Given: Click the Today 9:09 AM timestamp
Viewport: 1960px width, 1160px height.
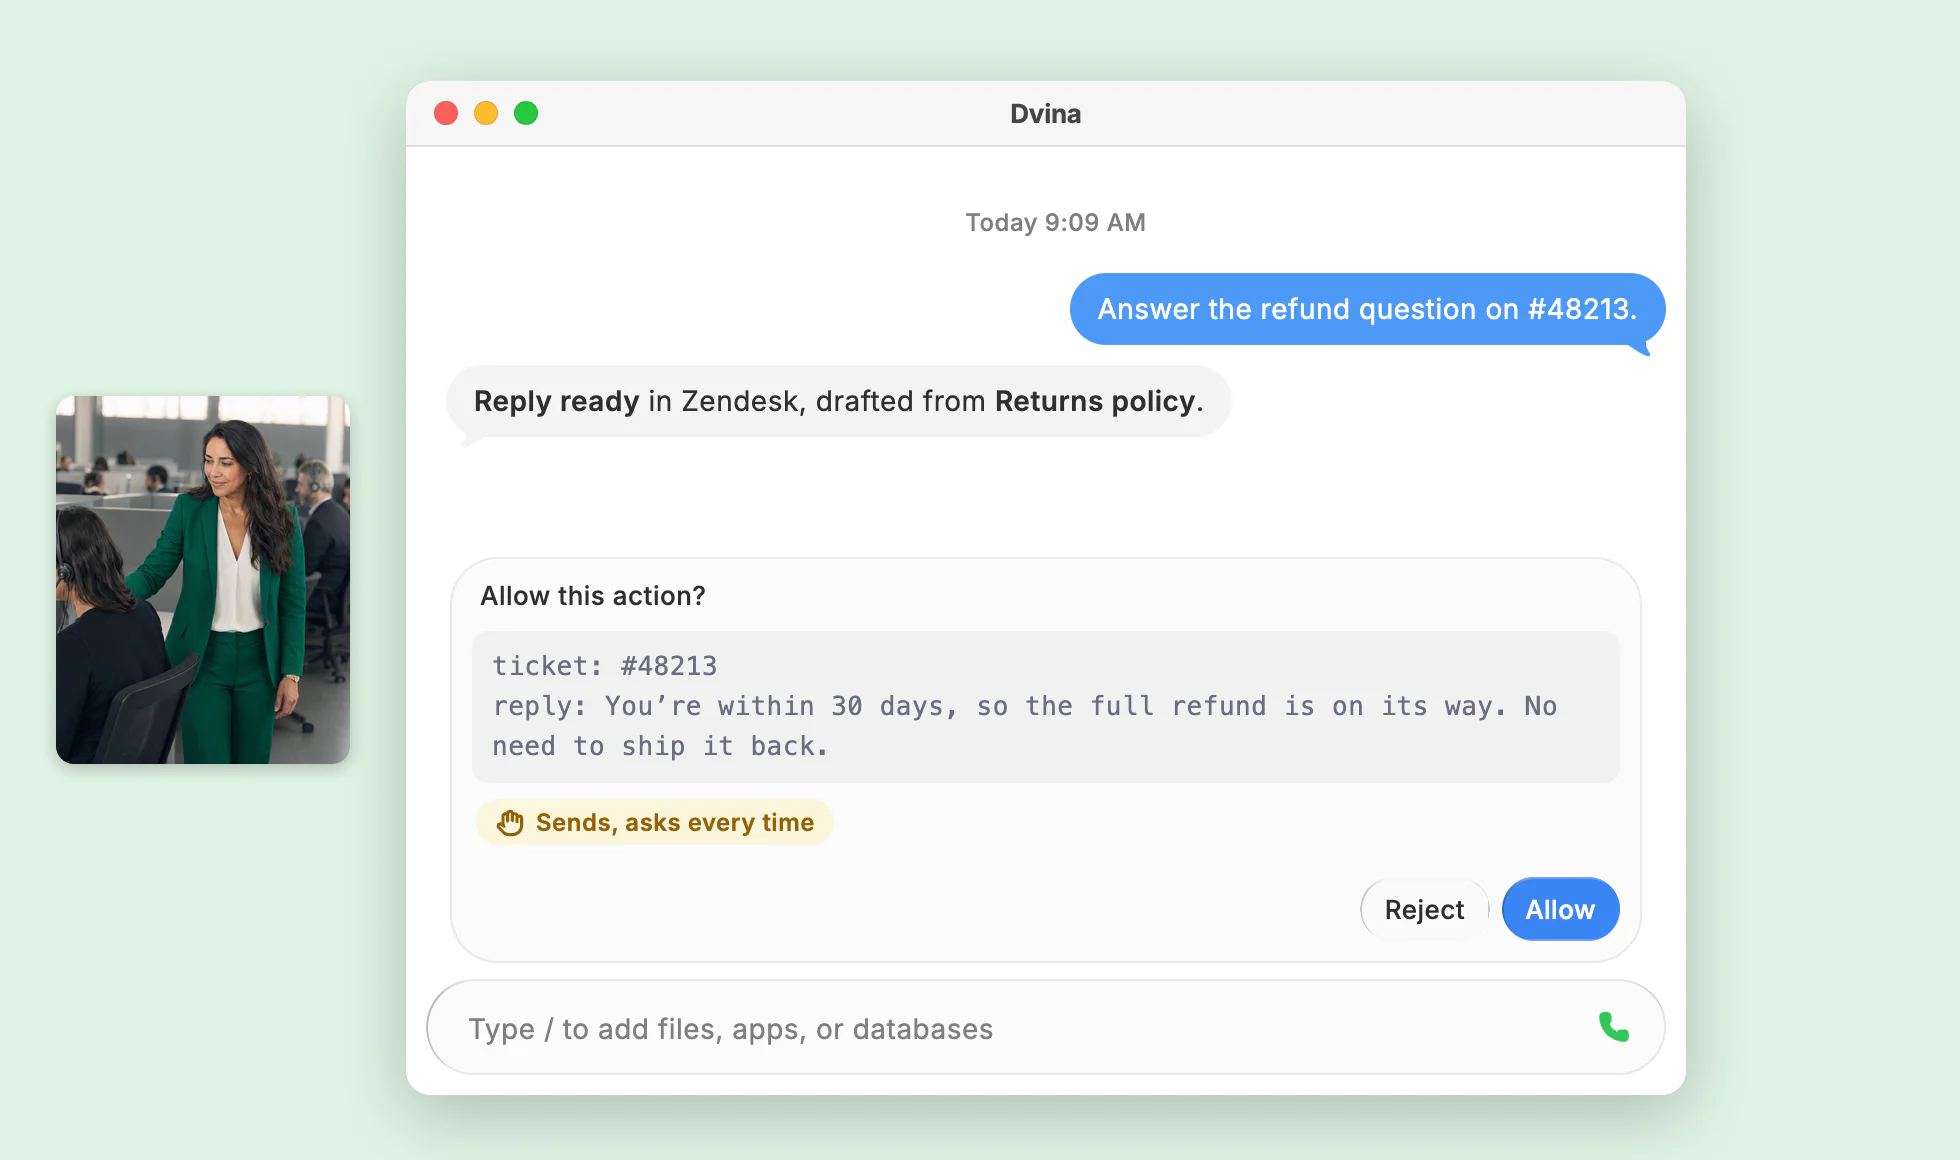Looking at the screenshot, I should (x=1055, y=222).
